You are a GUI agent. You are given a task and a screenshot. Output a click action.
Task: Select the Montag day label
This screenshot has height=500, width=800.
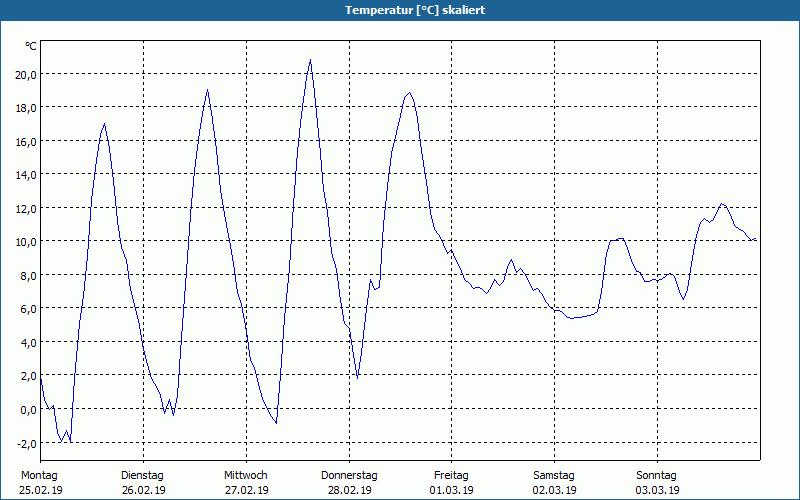point(39,476)
